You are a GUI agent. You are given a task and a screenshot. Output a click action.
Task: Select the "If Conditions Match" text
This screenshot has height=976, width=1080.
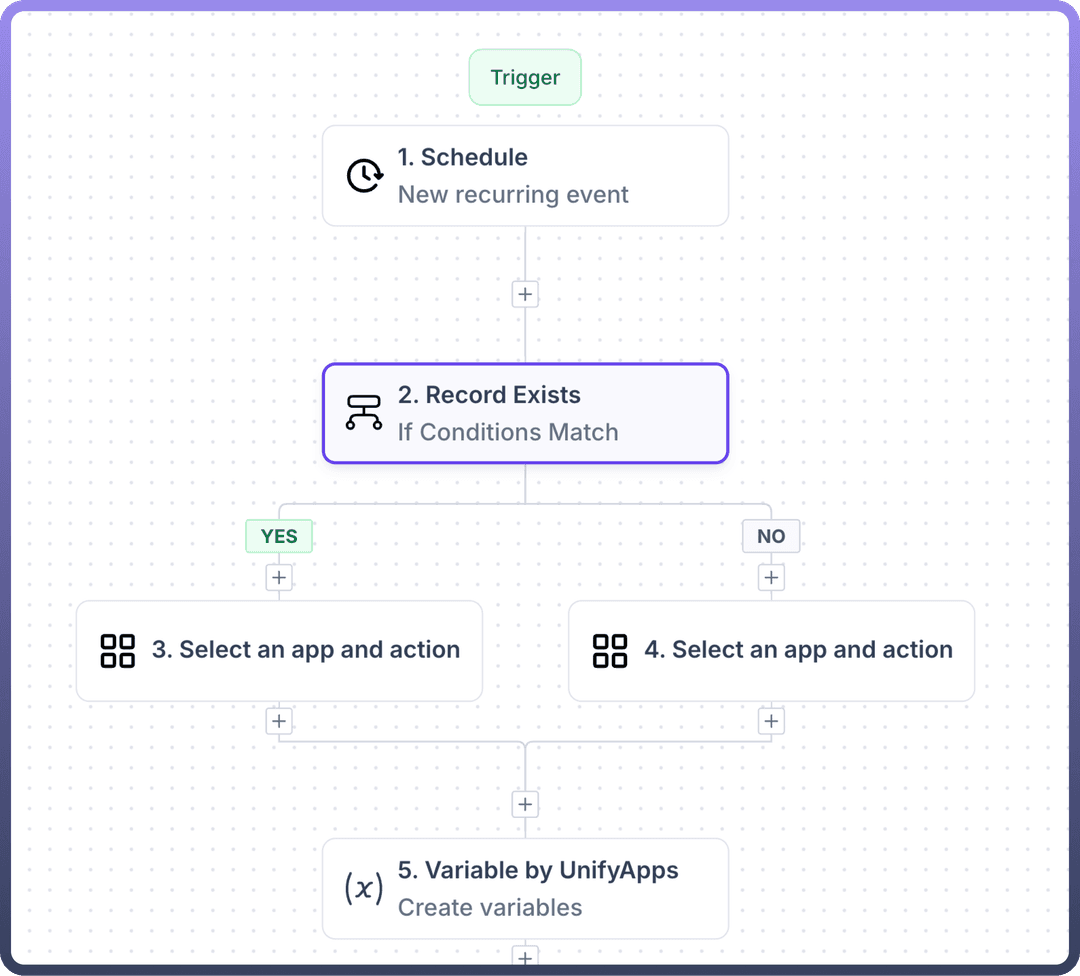pyautogui.click(x=508, y=432)
